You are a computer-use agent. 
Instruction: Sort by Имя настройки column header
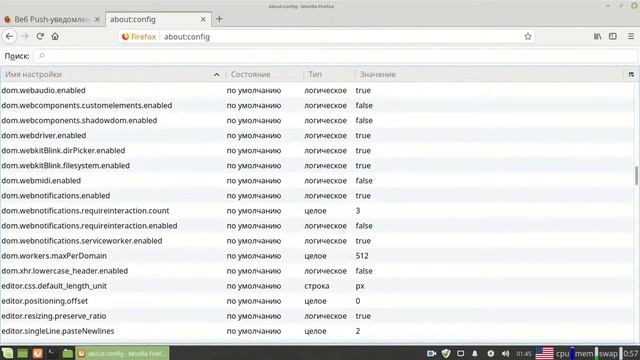click(x=113, y=74)
